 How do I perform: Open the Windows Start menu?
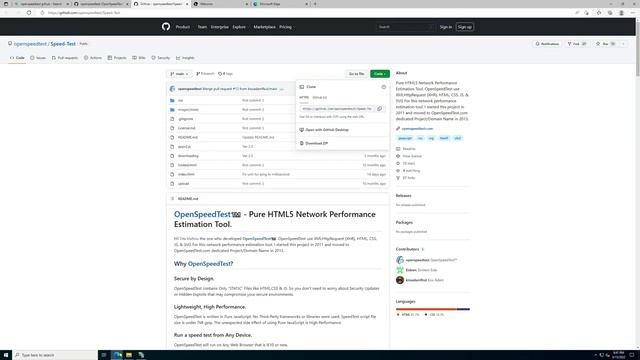pos(6,355)
